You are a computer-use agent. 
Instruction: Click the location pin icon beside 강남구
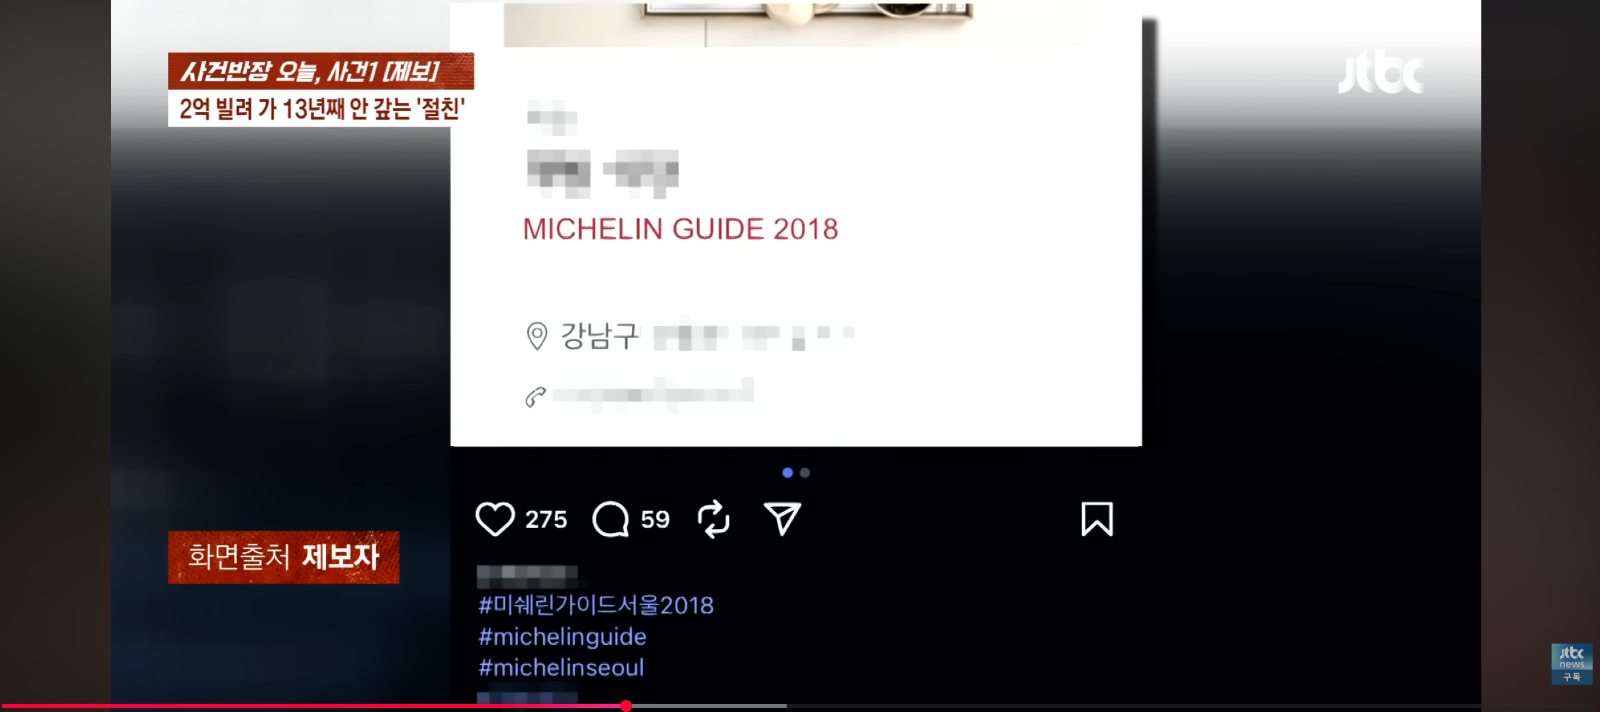pos(537,336)
